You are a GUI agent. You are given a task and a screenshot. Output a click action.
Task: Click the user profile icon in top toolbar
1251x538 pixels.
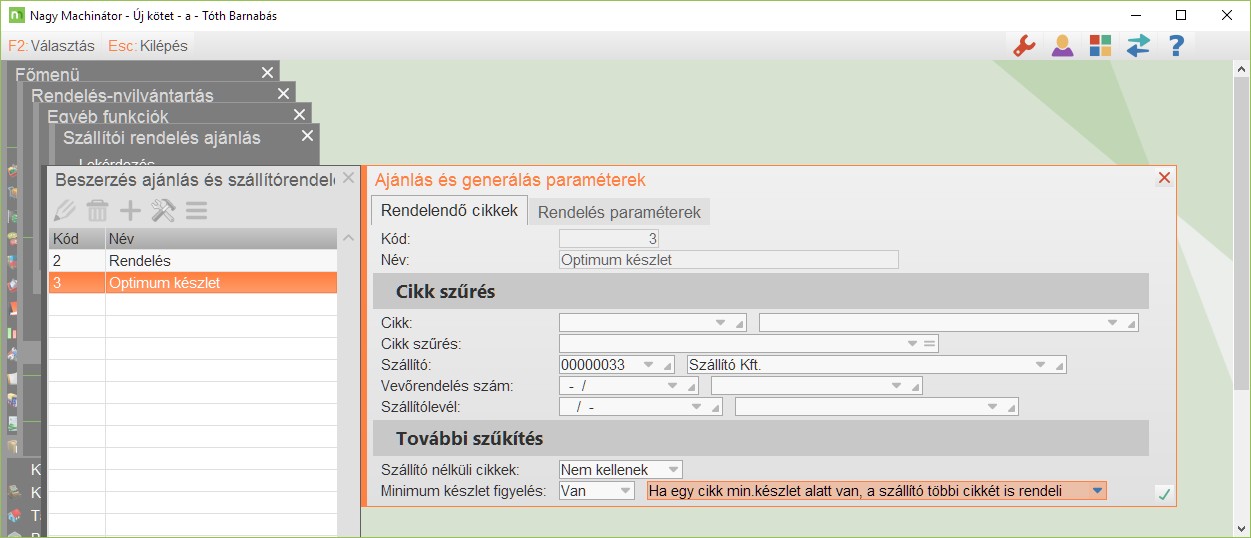pyautogui.click(x=1062, y=45)
